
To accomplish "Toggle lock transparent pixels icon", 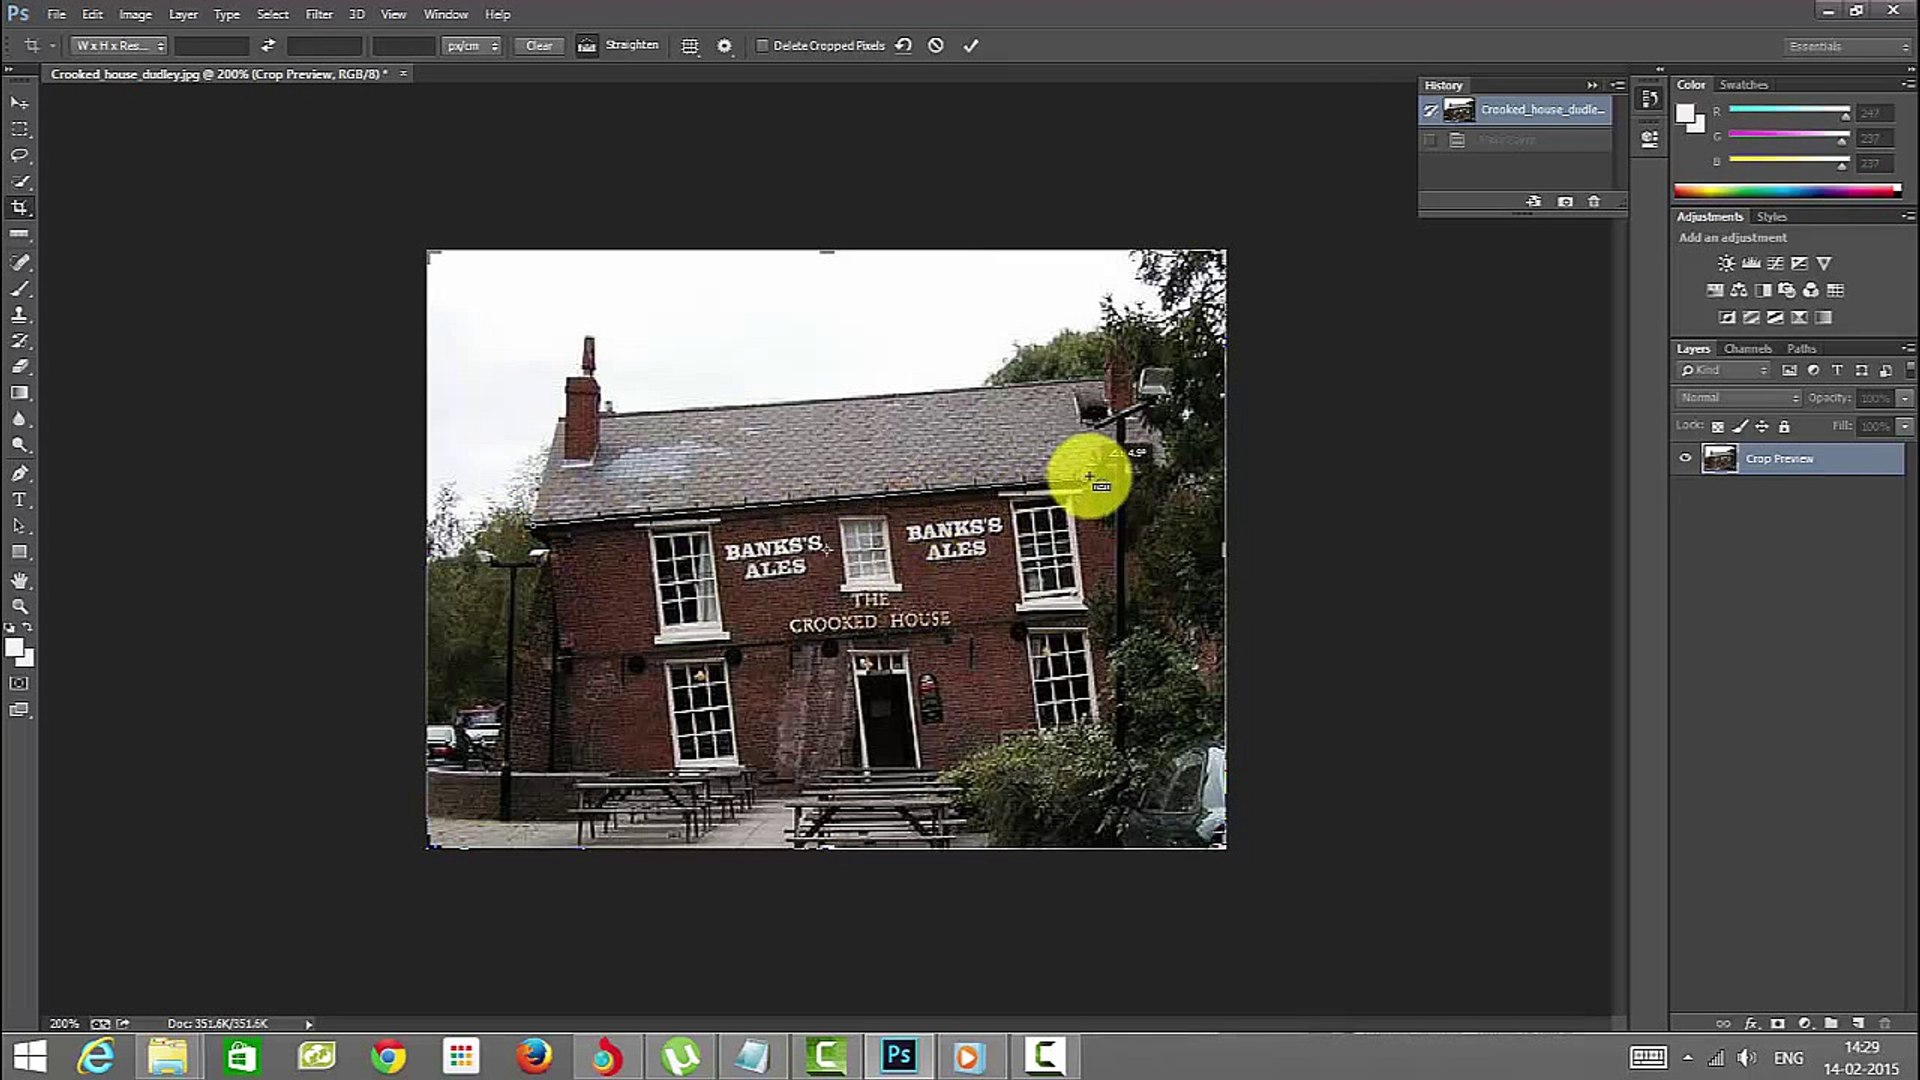I will (x=1717, y=427).
